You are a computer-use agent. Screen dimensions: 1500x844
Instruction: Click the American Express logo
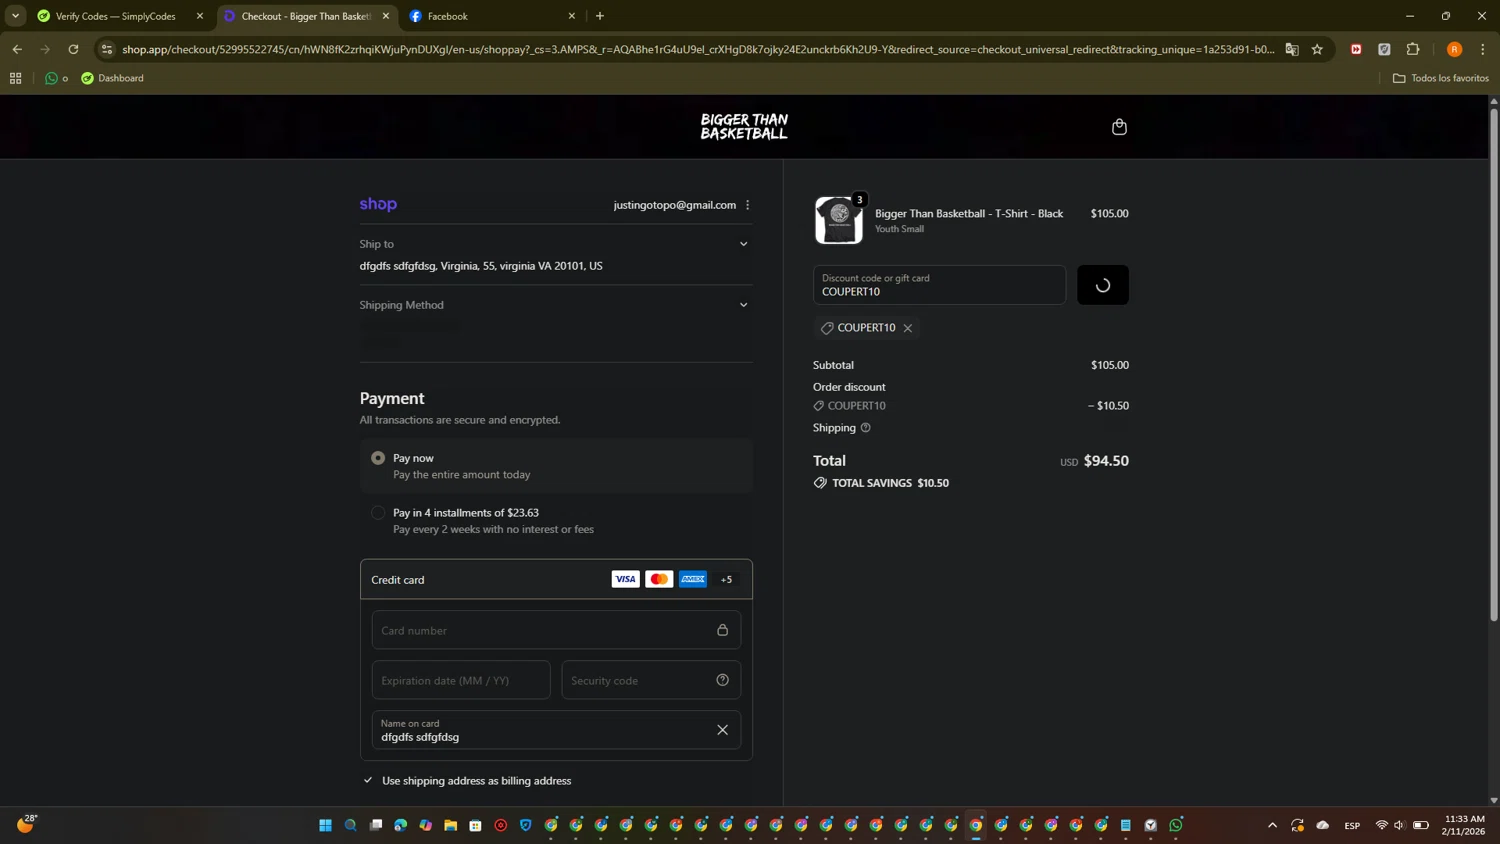pyautogui.click(x=693, y=579)
